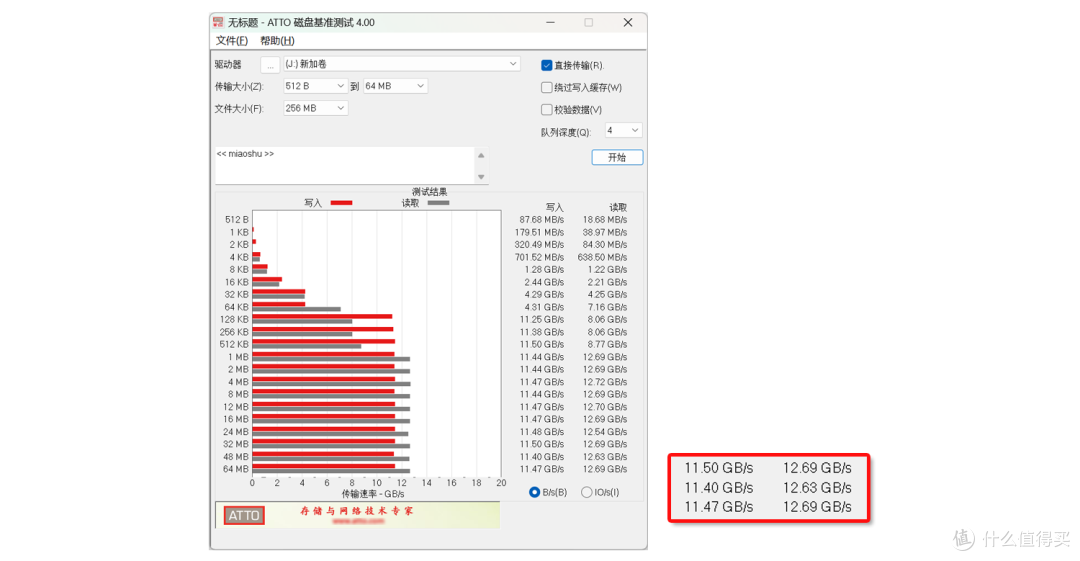Click the write value 11.40 GB/s in results column

pyautogui.click(x=541, y=456)
